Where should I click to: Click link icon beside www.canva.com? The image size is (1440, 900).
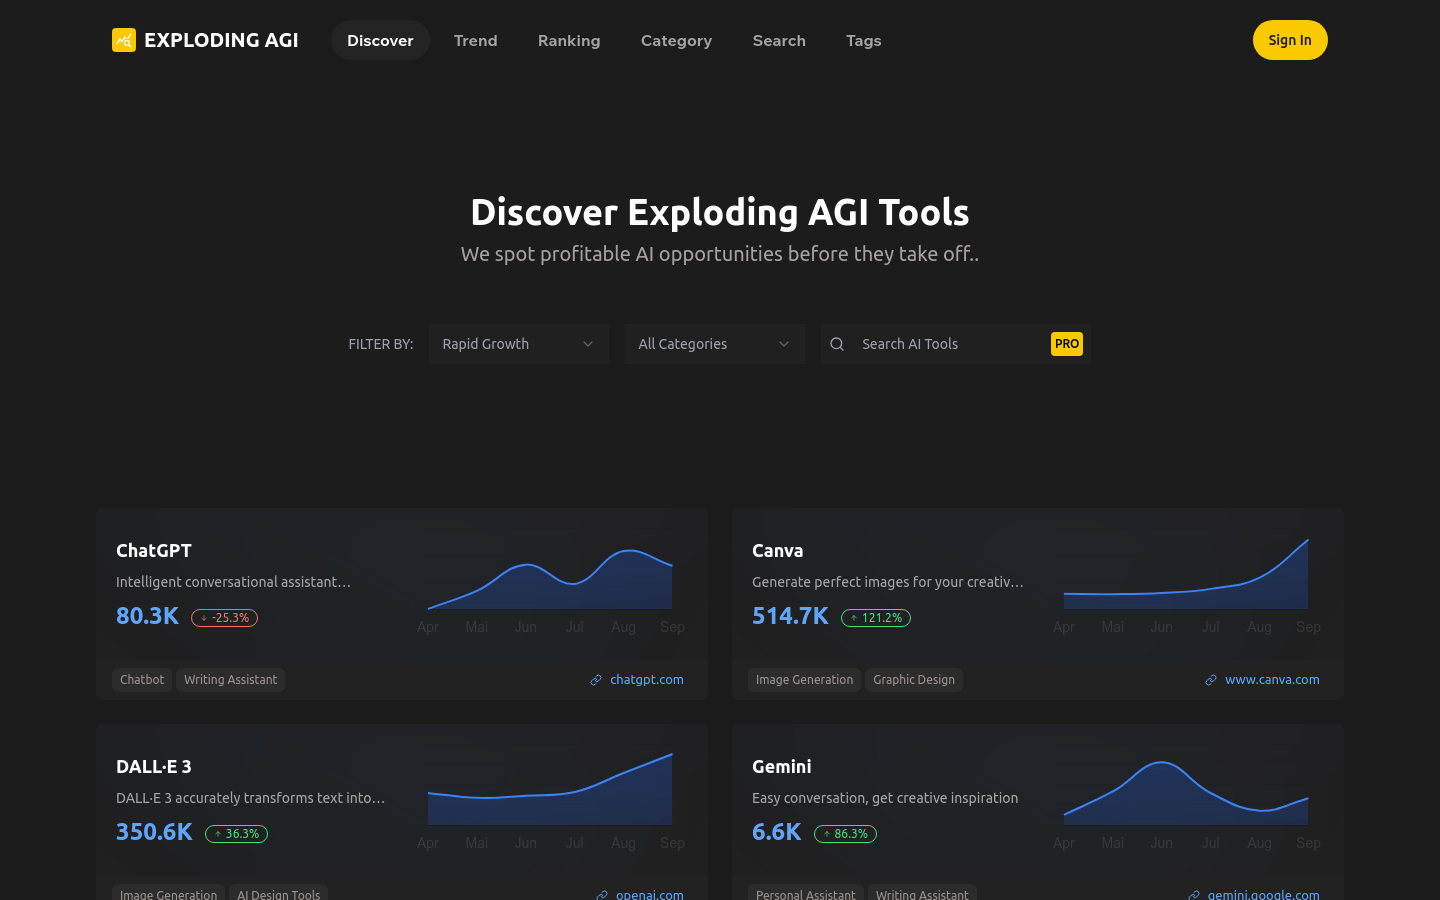(x=1211, y=680)
